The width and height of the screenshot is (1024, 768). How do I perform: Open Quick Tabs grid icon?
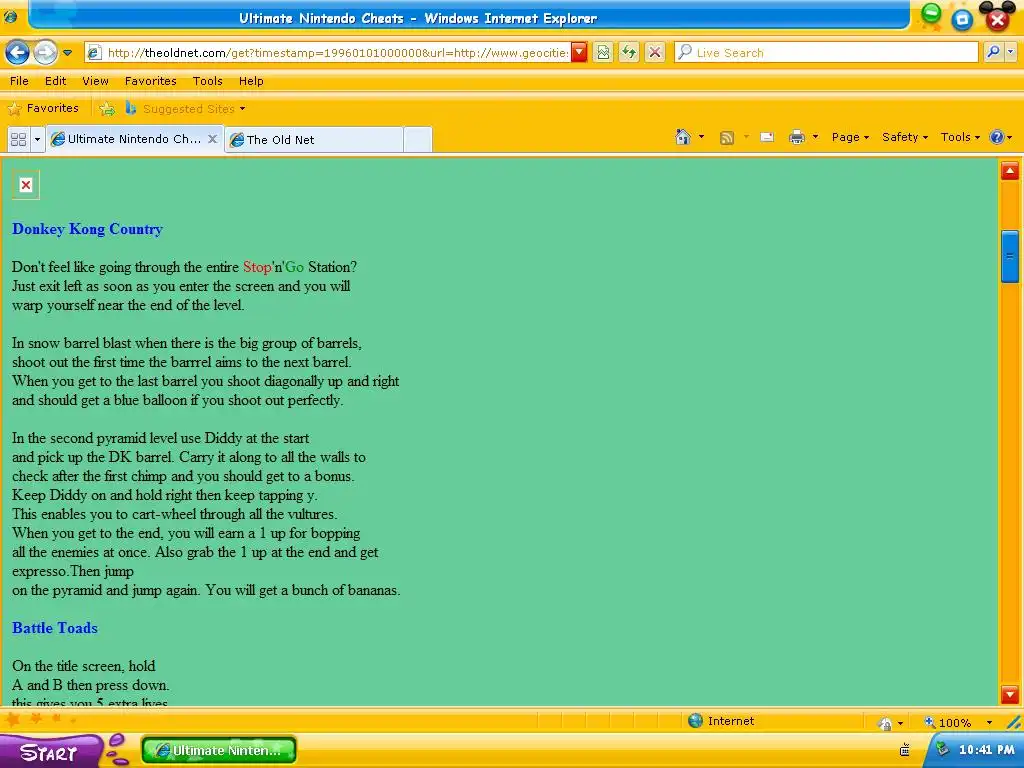(x=19, y=139)
